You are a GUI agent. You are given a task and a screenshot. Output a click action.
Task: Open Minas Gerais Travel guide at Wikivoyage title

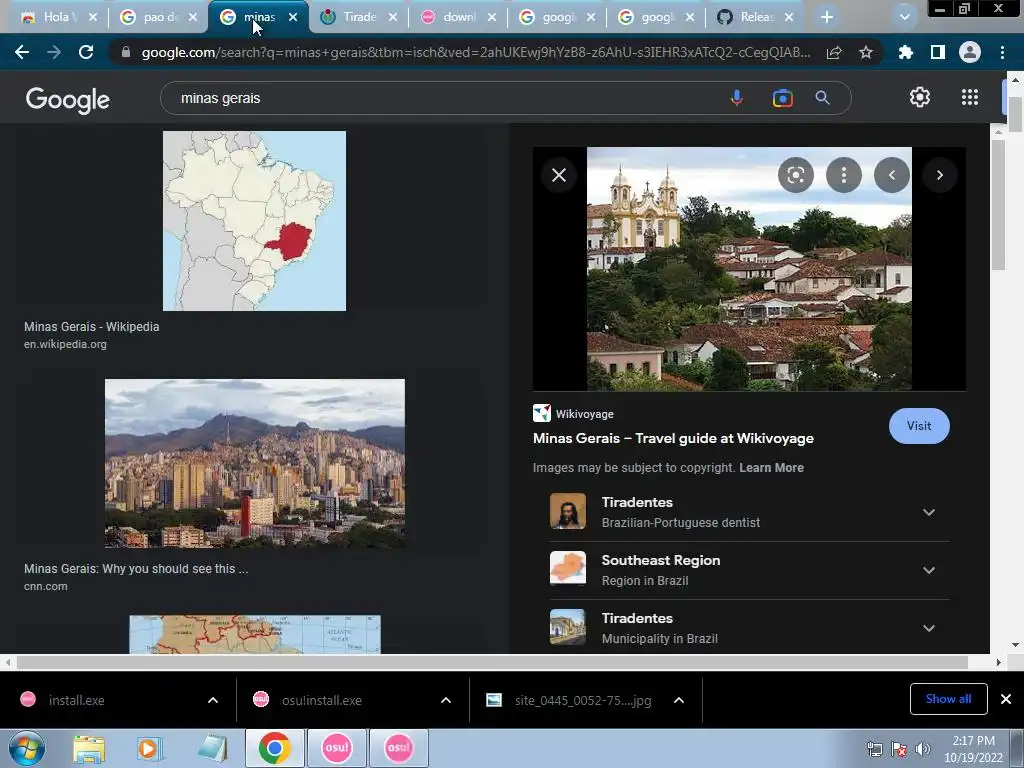coord(673,438)
